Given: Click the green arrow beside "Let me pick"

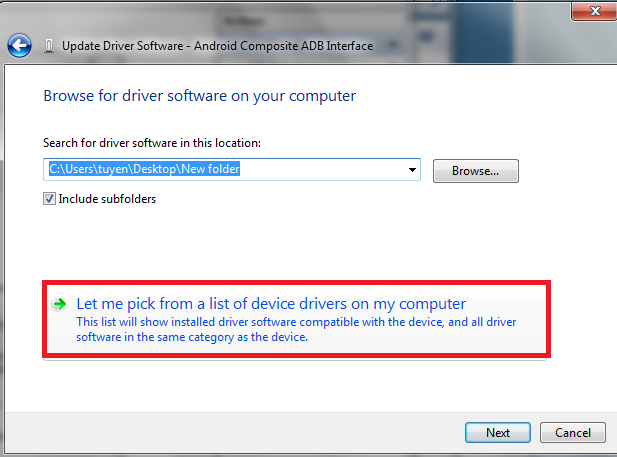Looking at the screenshot, I should pos(60,304).
